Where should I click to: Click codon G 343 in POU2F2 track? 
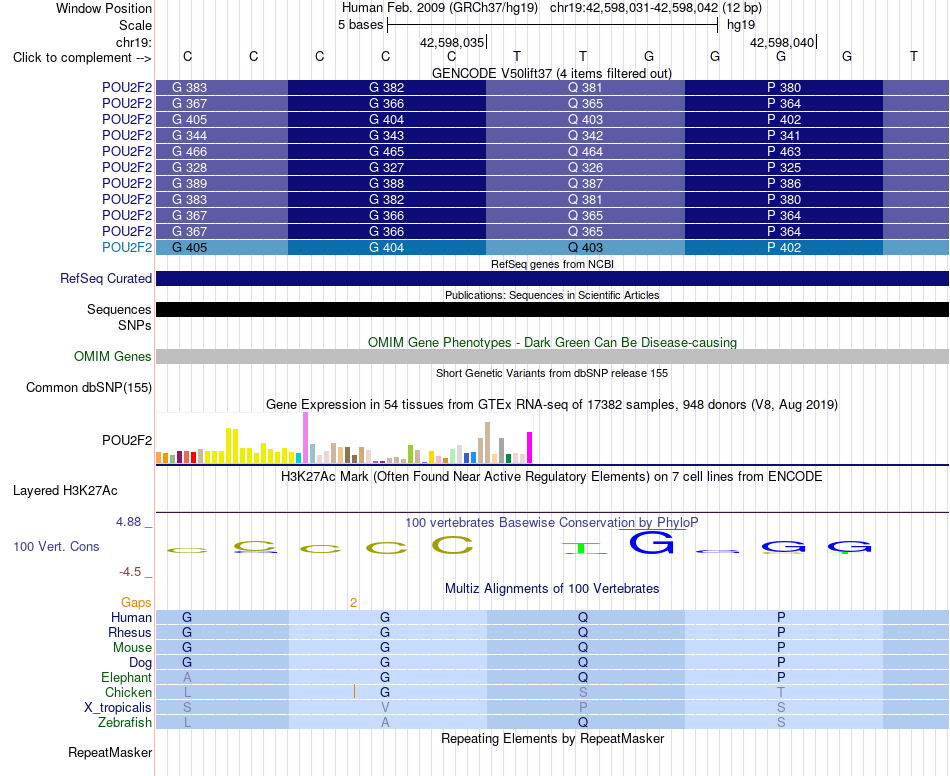[387, 136]
